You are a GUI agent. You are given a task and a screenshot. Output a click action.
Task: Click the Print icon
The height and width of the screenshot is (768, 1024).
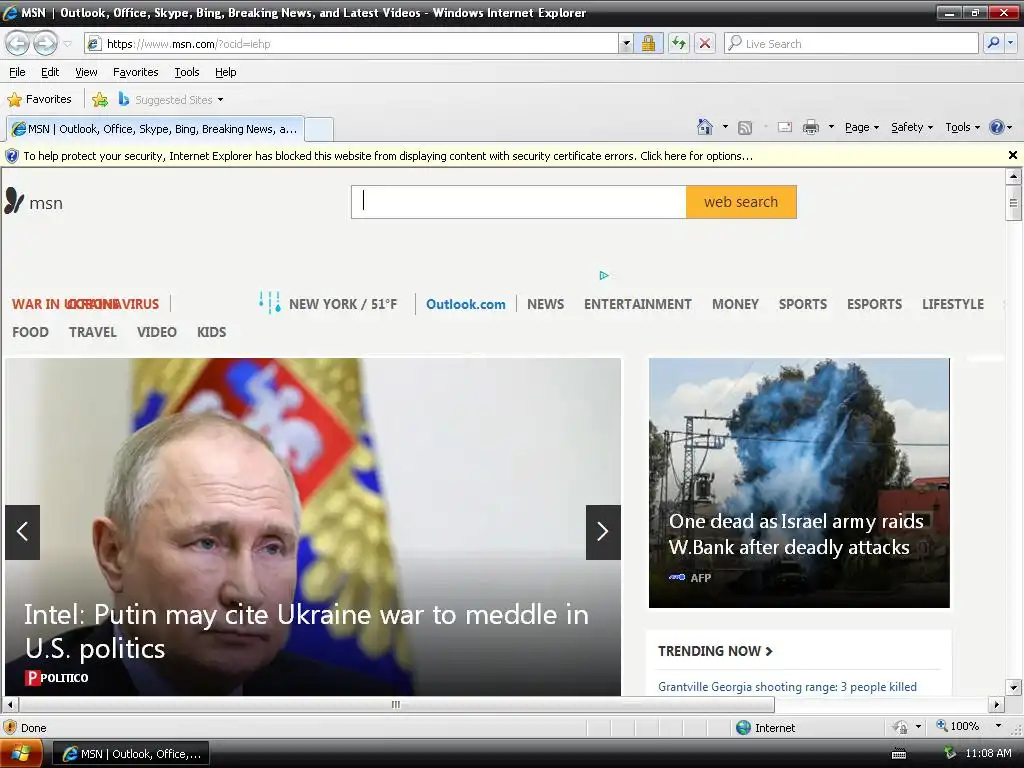[x=810, y=127]
